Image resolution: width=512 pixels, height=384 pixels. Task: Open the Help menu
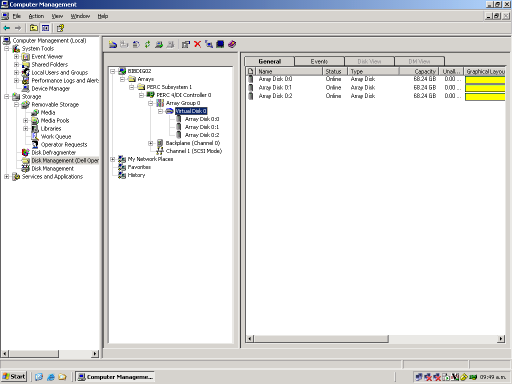click(103, 16)
